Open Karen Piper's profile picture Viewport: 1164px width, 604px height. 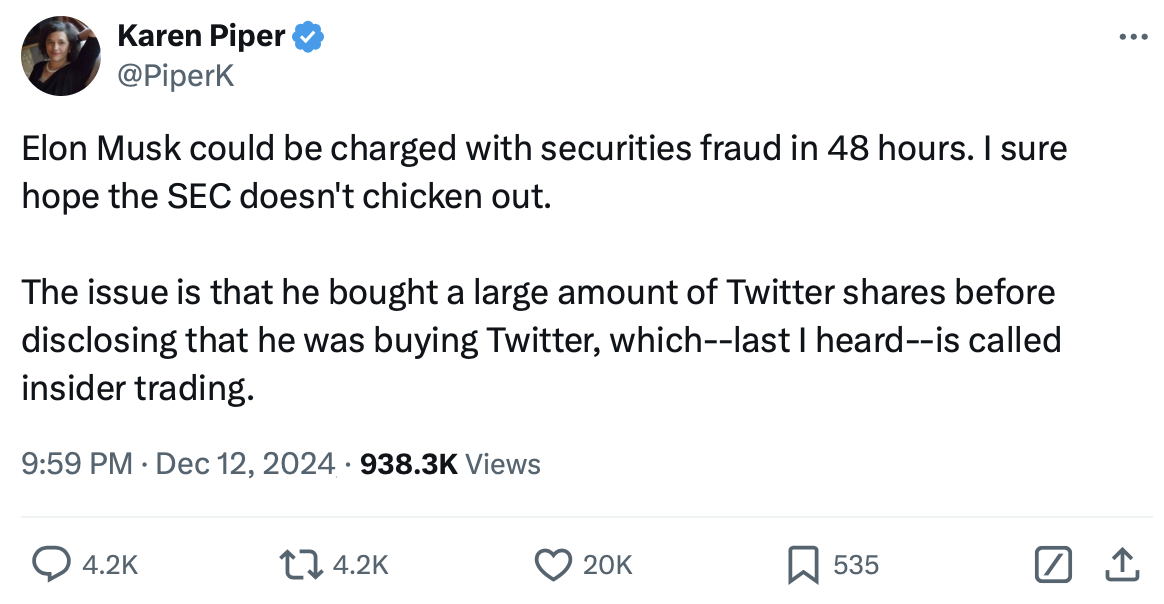click(x=61, y=56)
